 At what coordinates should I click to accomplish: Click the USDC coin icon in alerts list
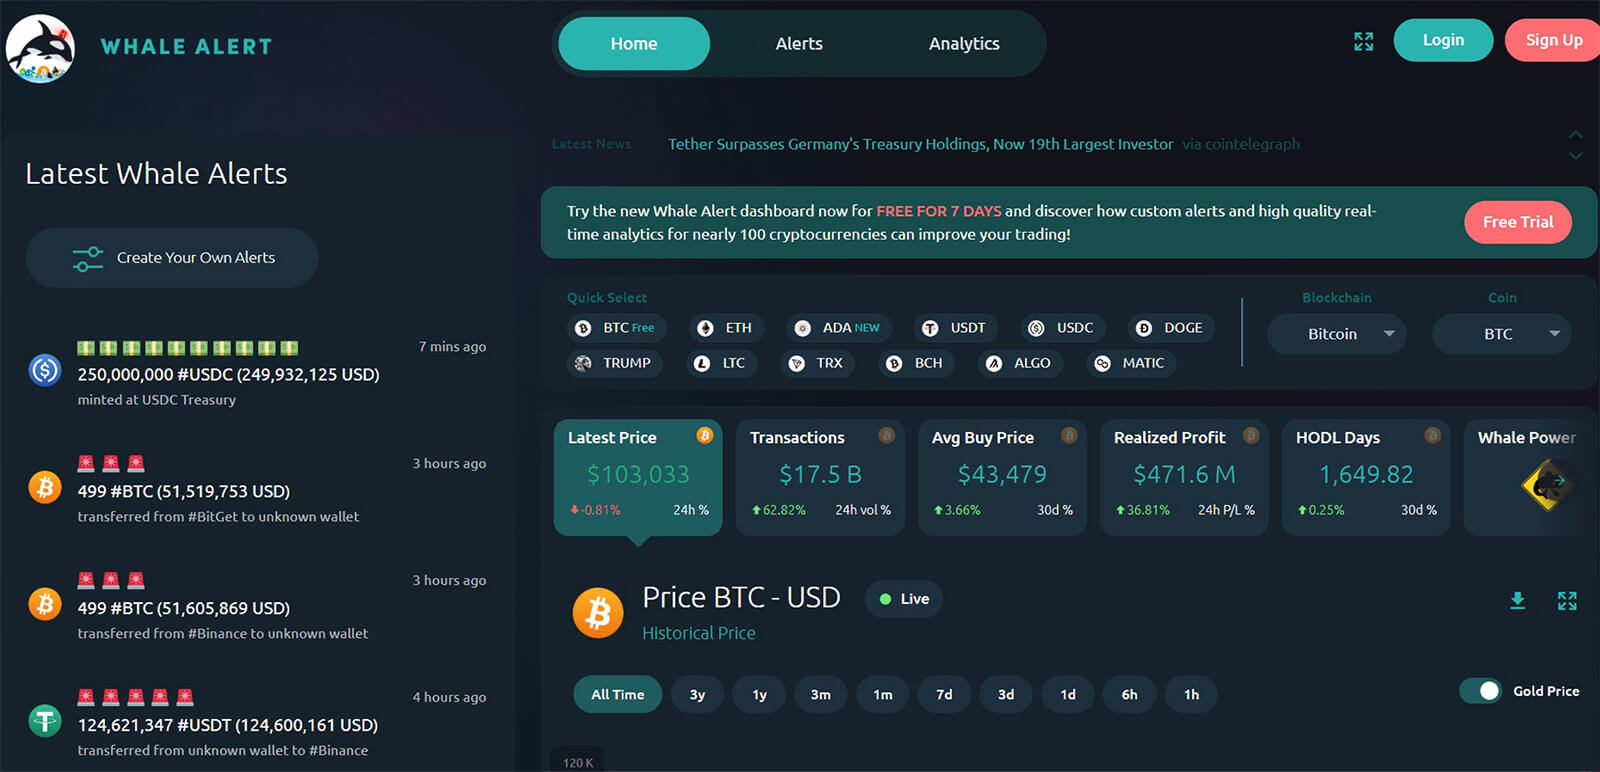[45, 371]
